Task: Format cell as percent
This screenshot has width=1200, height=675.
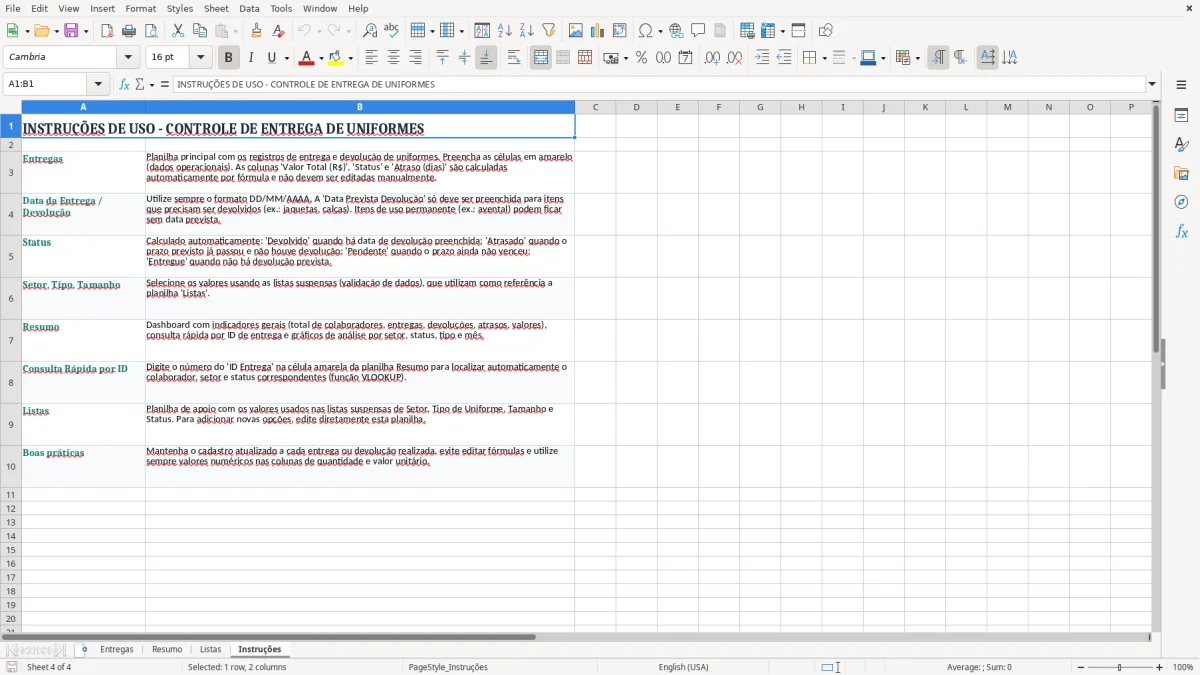Action: point(642,58)
